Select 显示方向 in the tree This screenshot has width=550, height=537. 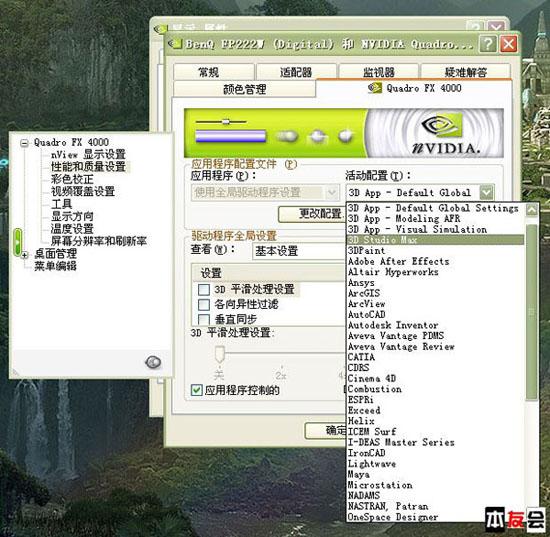tap(72, 216)
